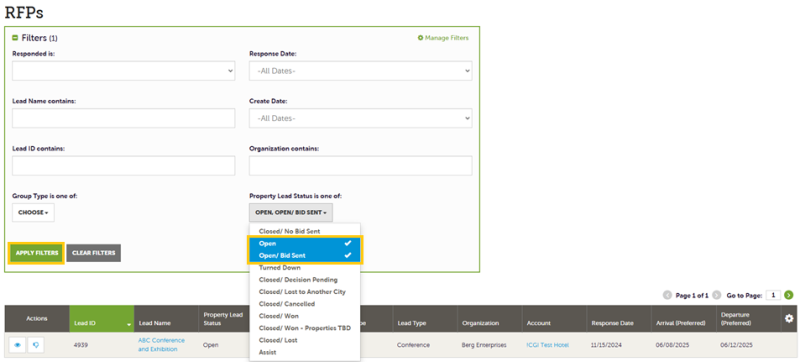Open table settings gear icon
The width and height of the screenshot is (800, 362).
tap(789, 319)
